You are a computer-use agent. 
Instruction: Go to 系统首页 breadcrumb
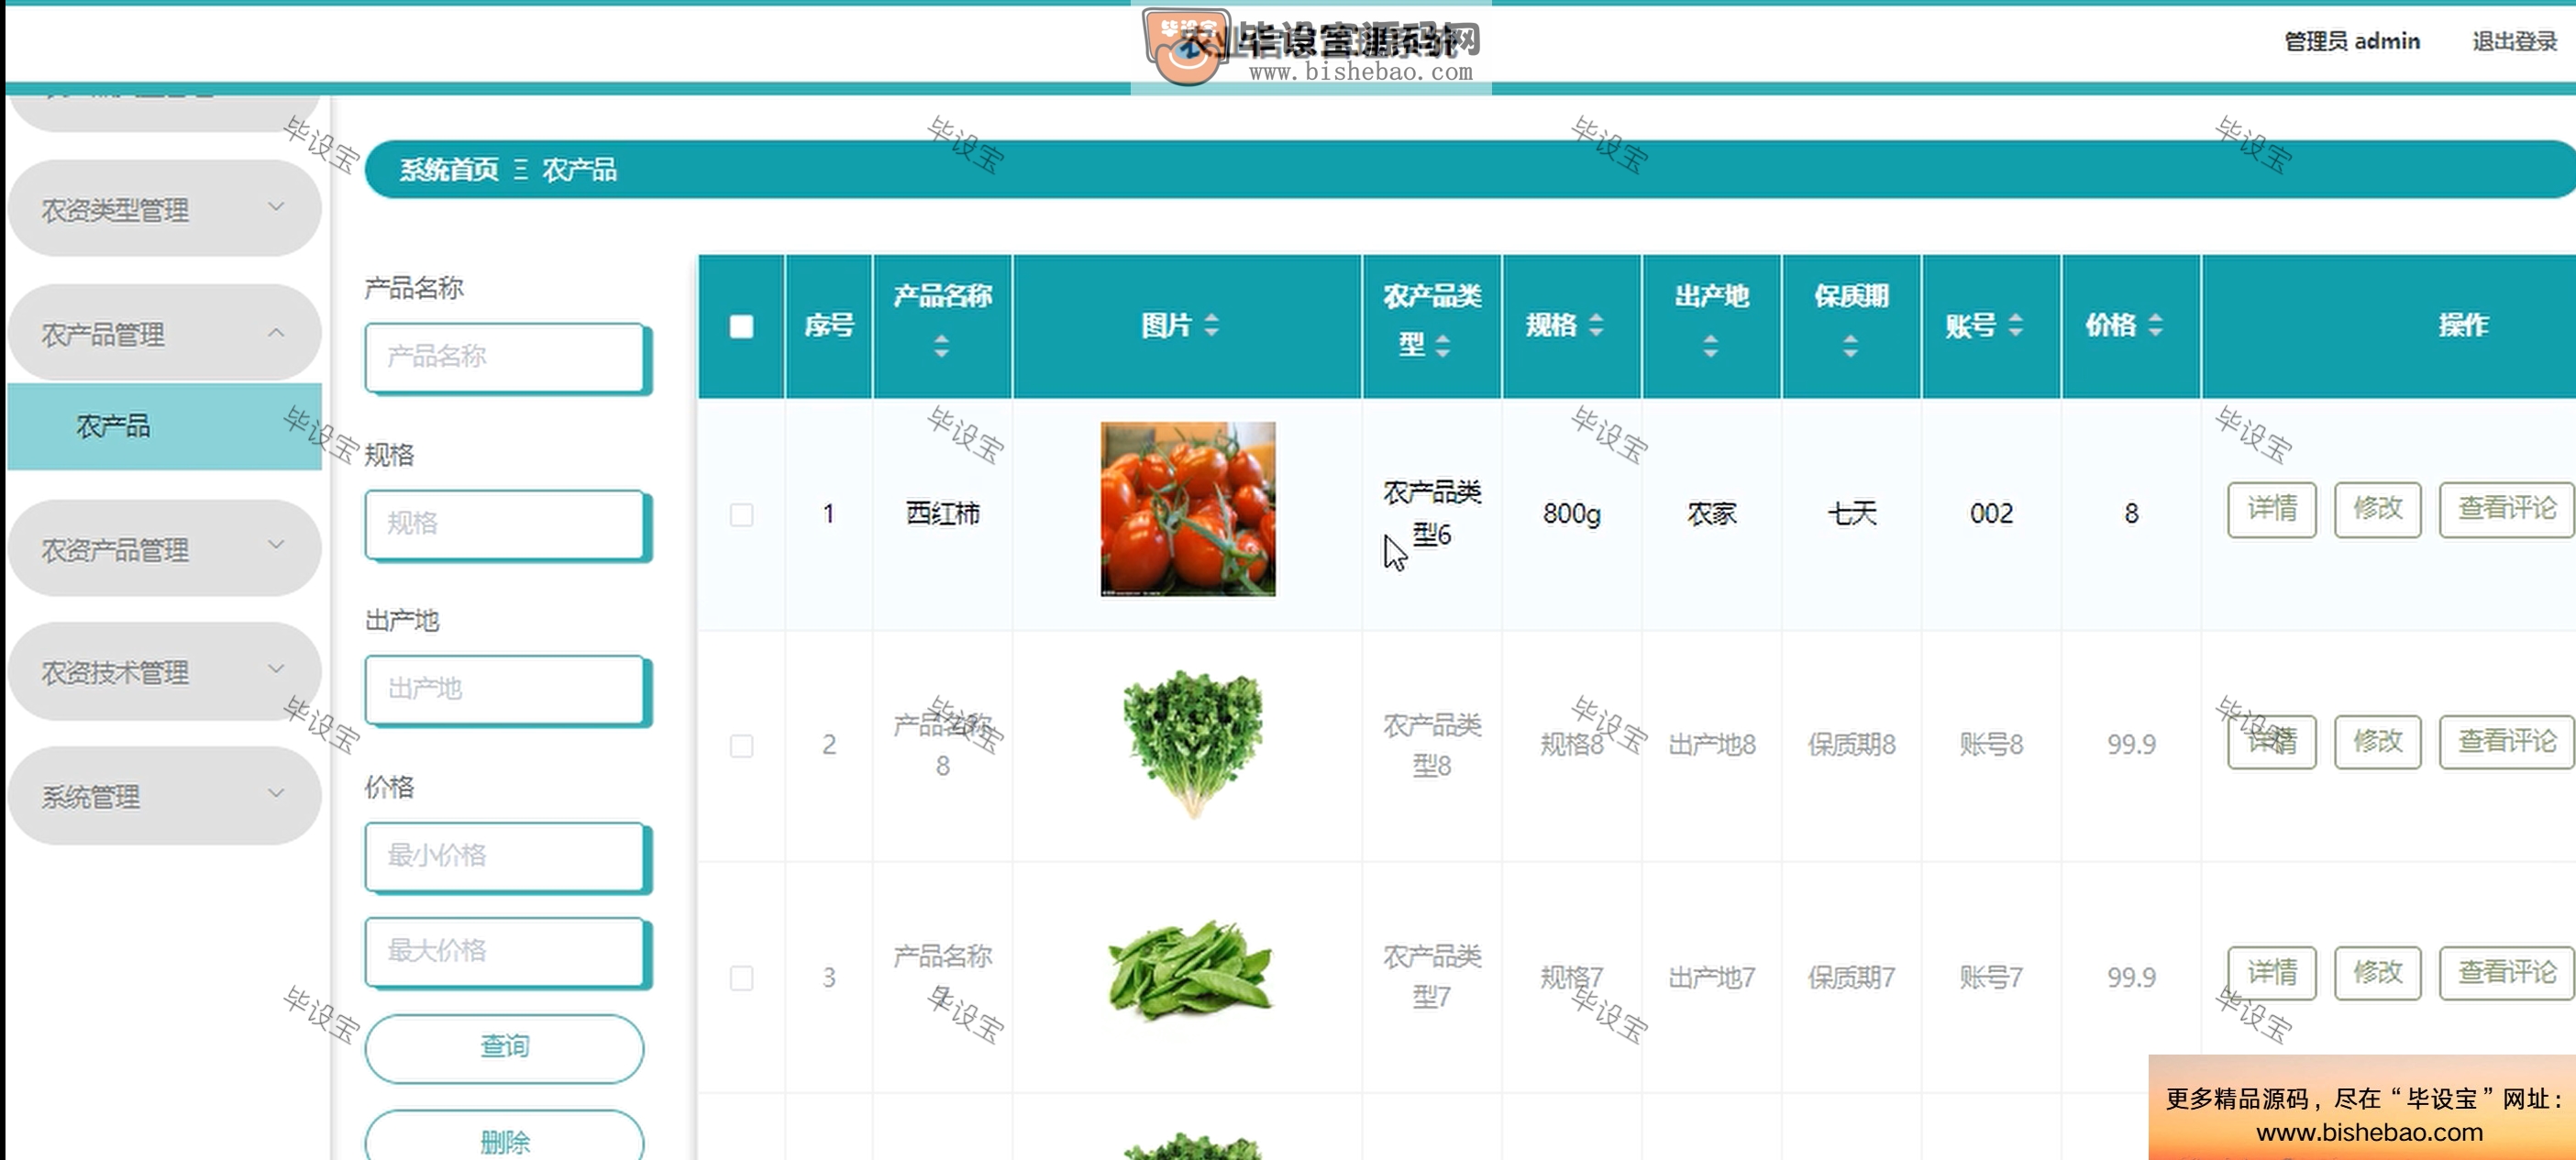coord(449,170)
